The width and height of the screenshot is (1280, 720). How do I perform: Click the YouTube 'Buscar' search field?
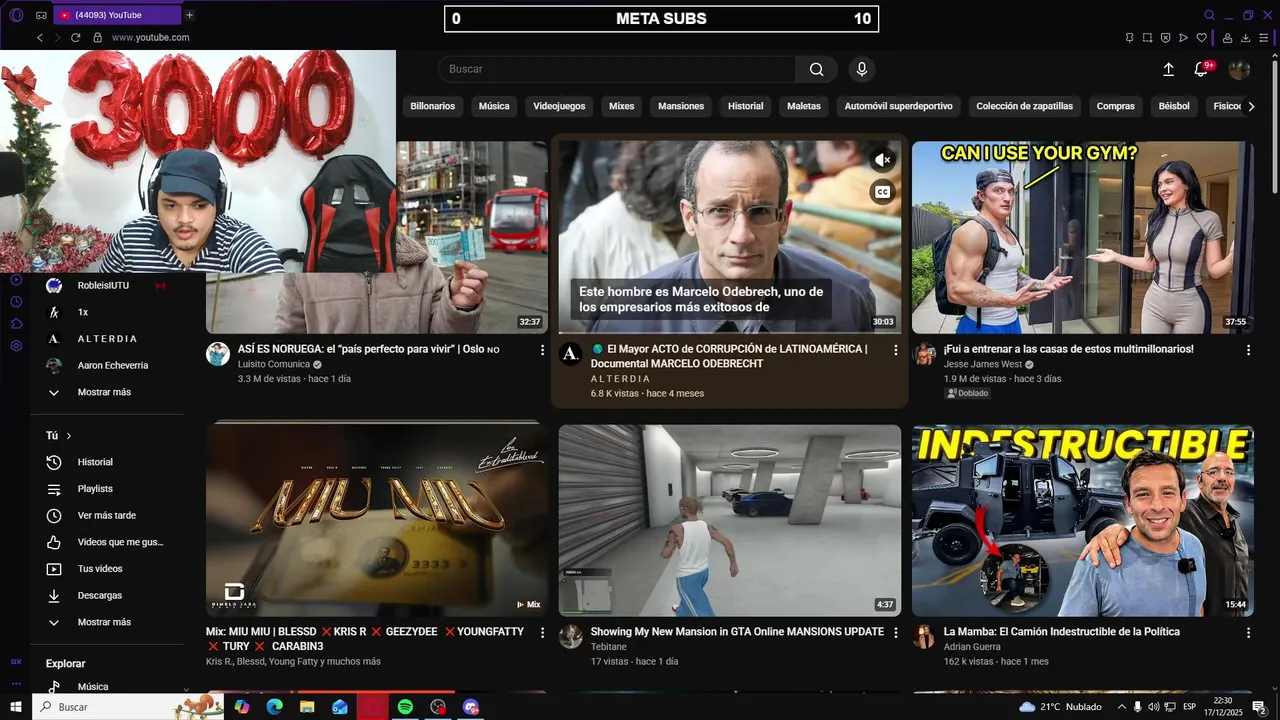coord(617,69)
